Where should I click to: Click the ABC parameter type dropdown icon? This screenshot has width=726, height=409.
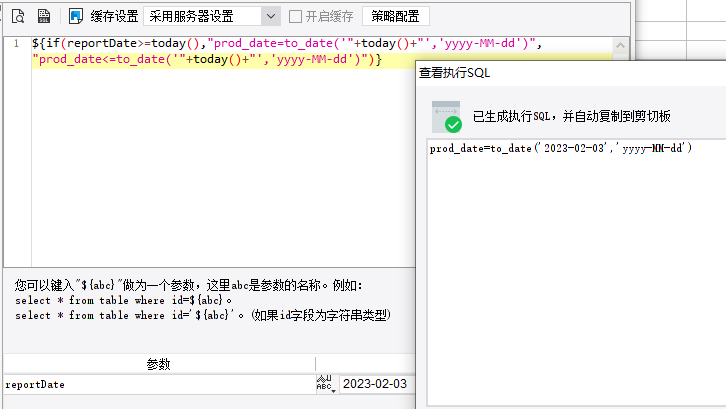326,384
